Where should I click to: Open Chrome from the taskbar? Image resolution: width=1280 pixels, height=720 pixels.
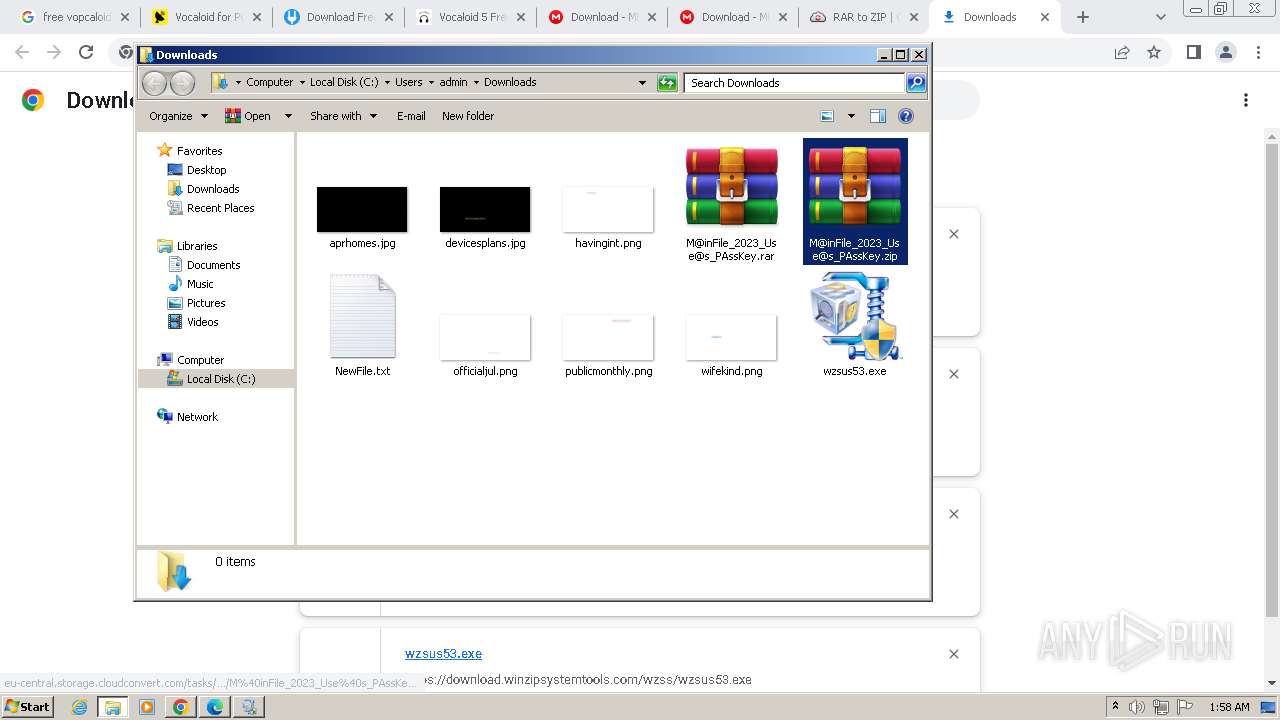point(181,707)
